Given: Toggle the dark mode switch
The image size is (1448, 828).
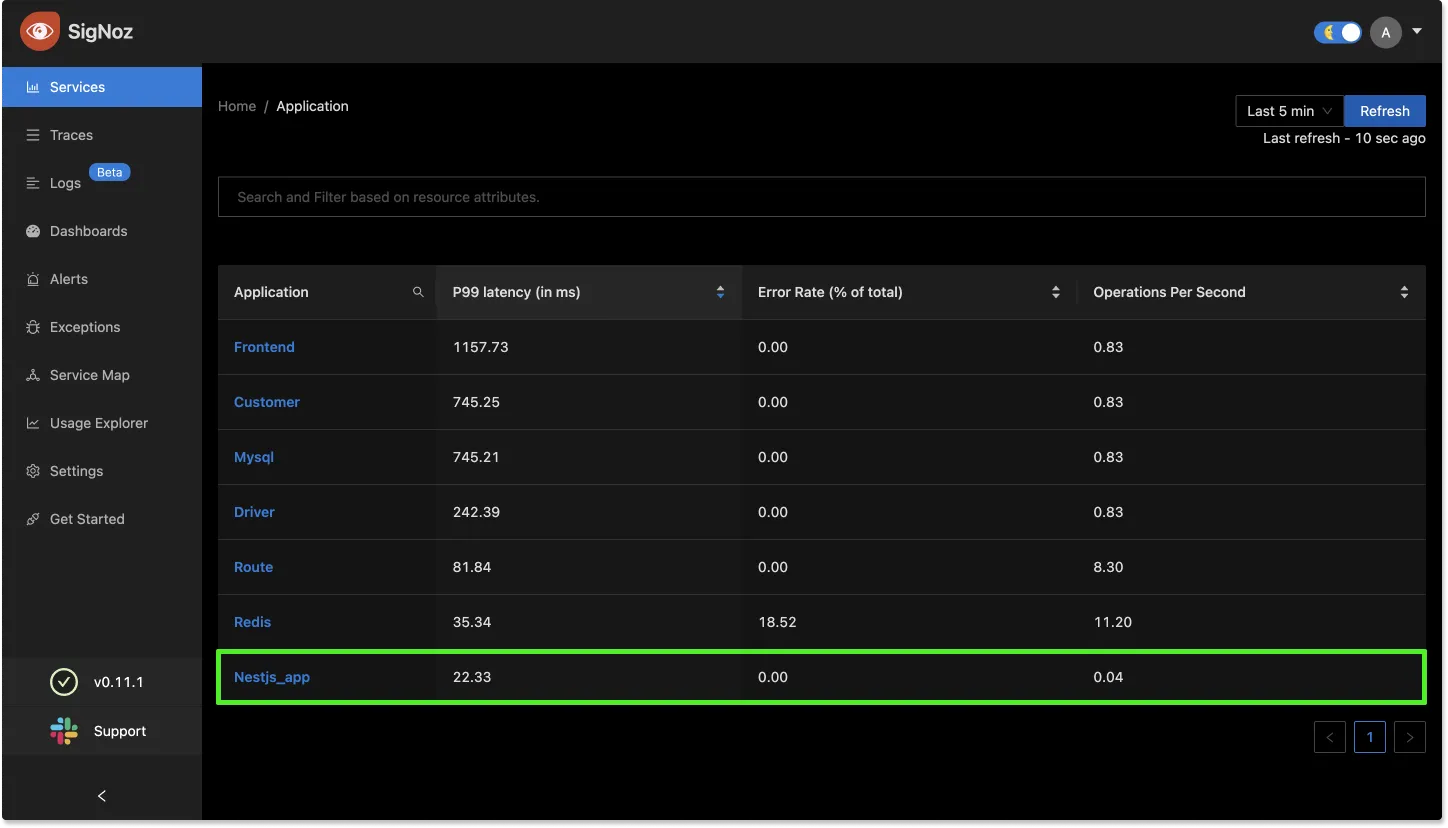Looking at the screenshot, I should (x=1338, y=32).
